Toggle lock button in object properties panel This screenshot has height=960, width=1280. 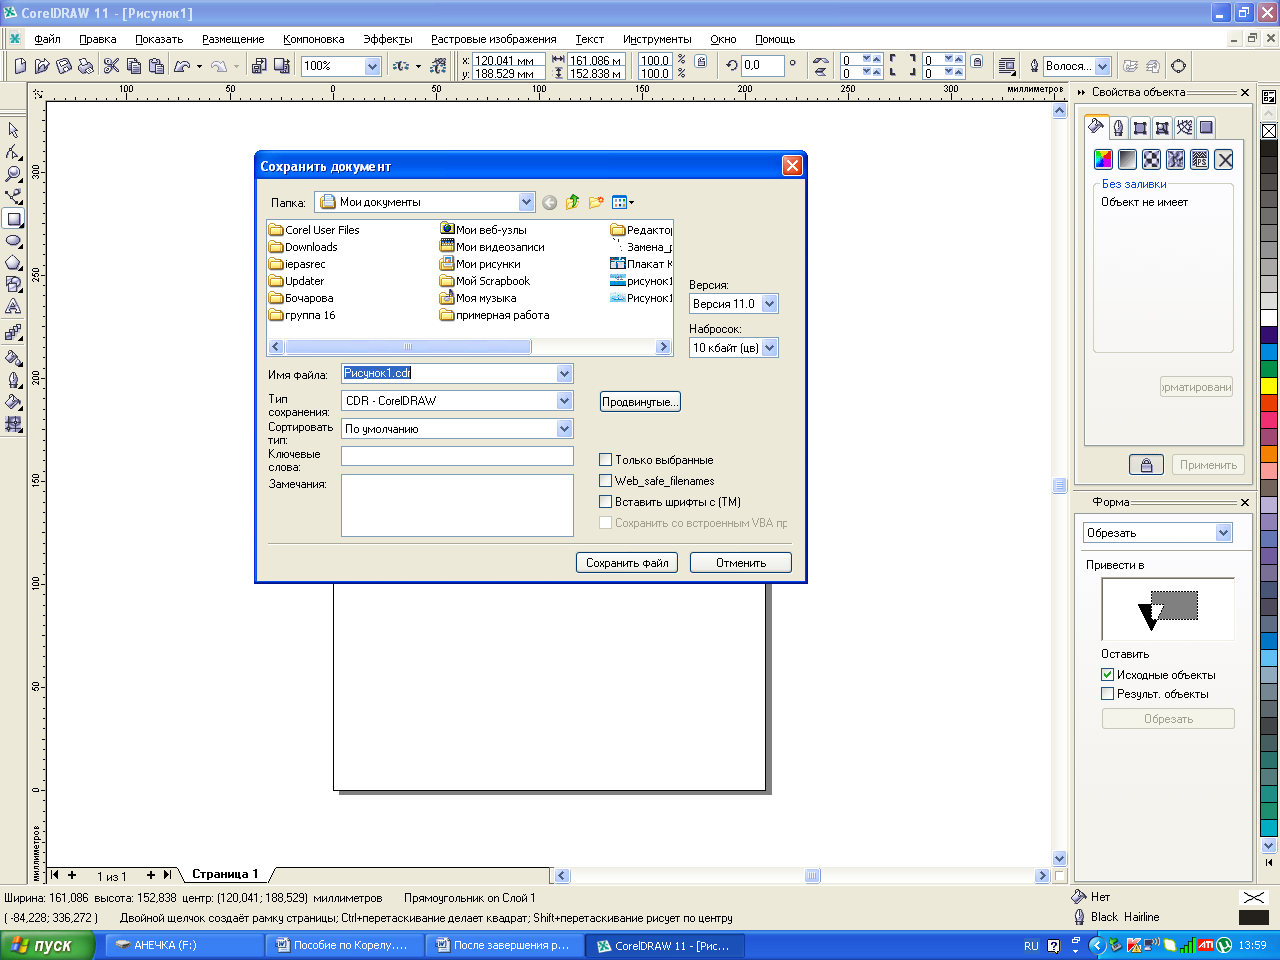click(x=1147, y=465)
